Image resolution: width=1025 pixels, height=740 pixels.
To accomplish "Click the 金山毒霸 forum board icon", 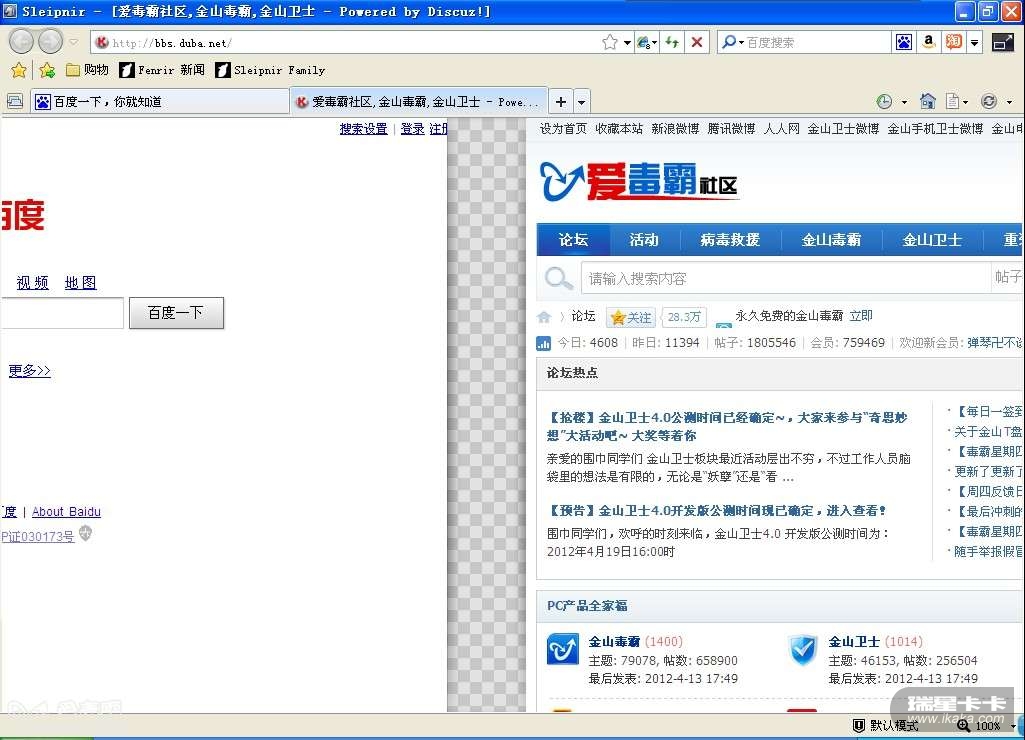I will pyautogui.click(x=563, y=649).
